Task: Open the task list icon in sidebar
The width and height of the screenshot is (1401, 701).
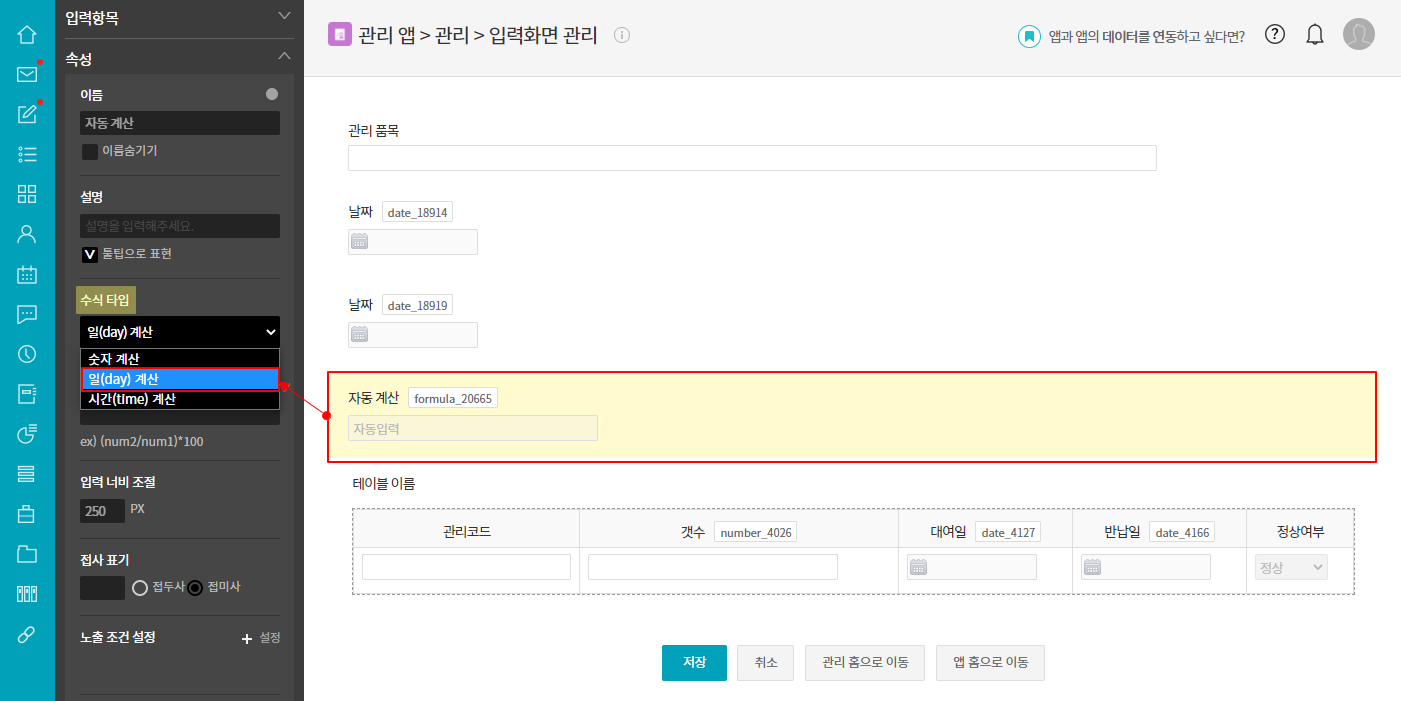Action: [27, 154]
